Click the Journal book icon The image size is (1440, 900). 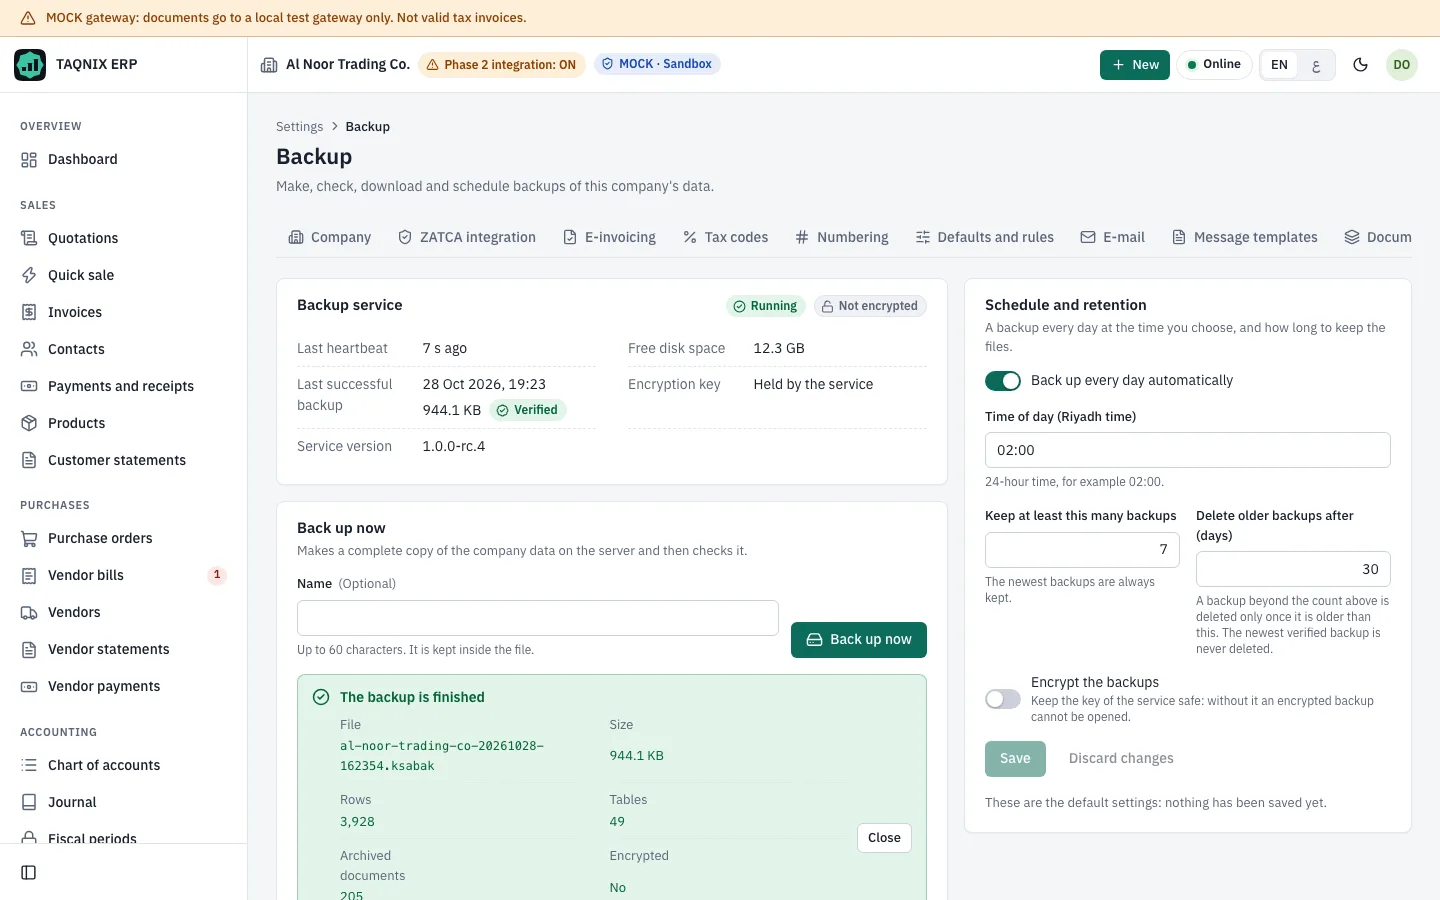click(29, 803)
